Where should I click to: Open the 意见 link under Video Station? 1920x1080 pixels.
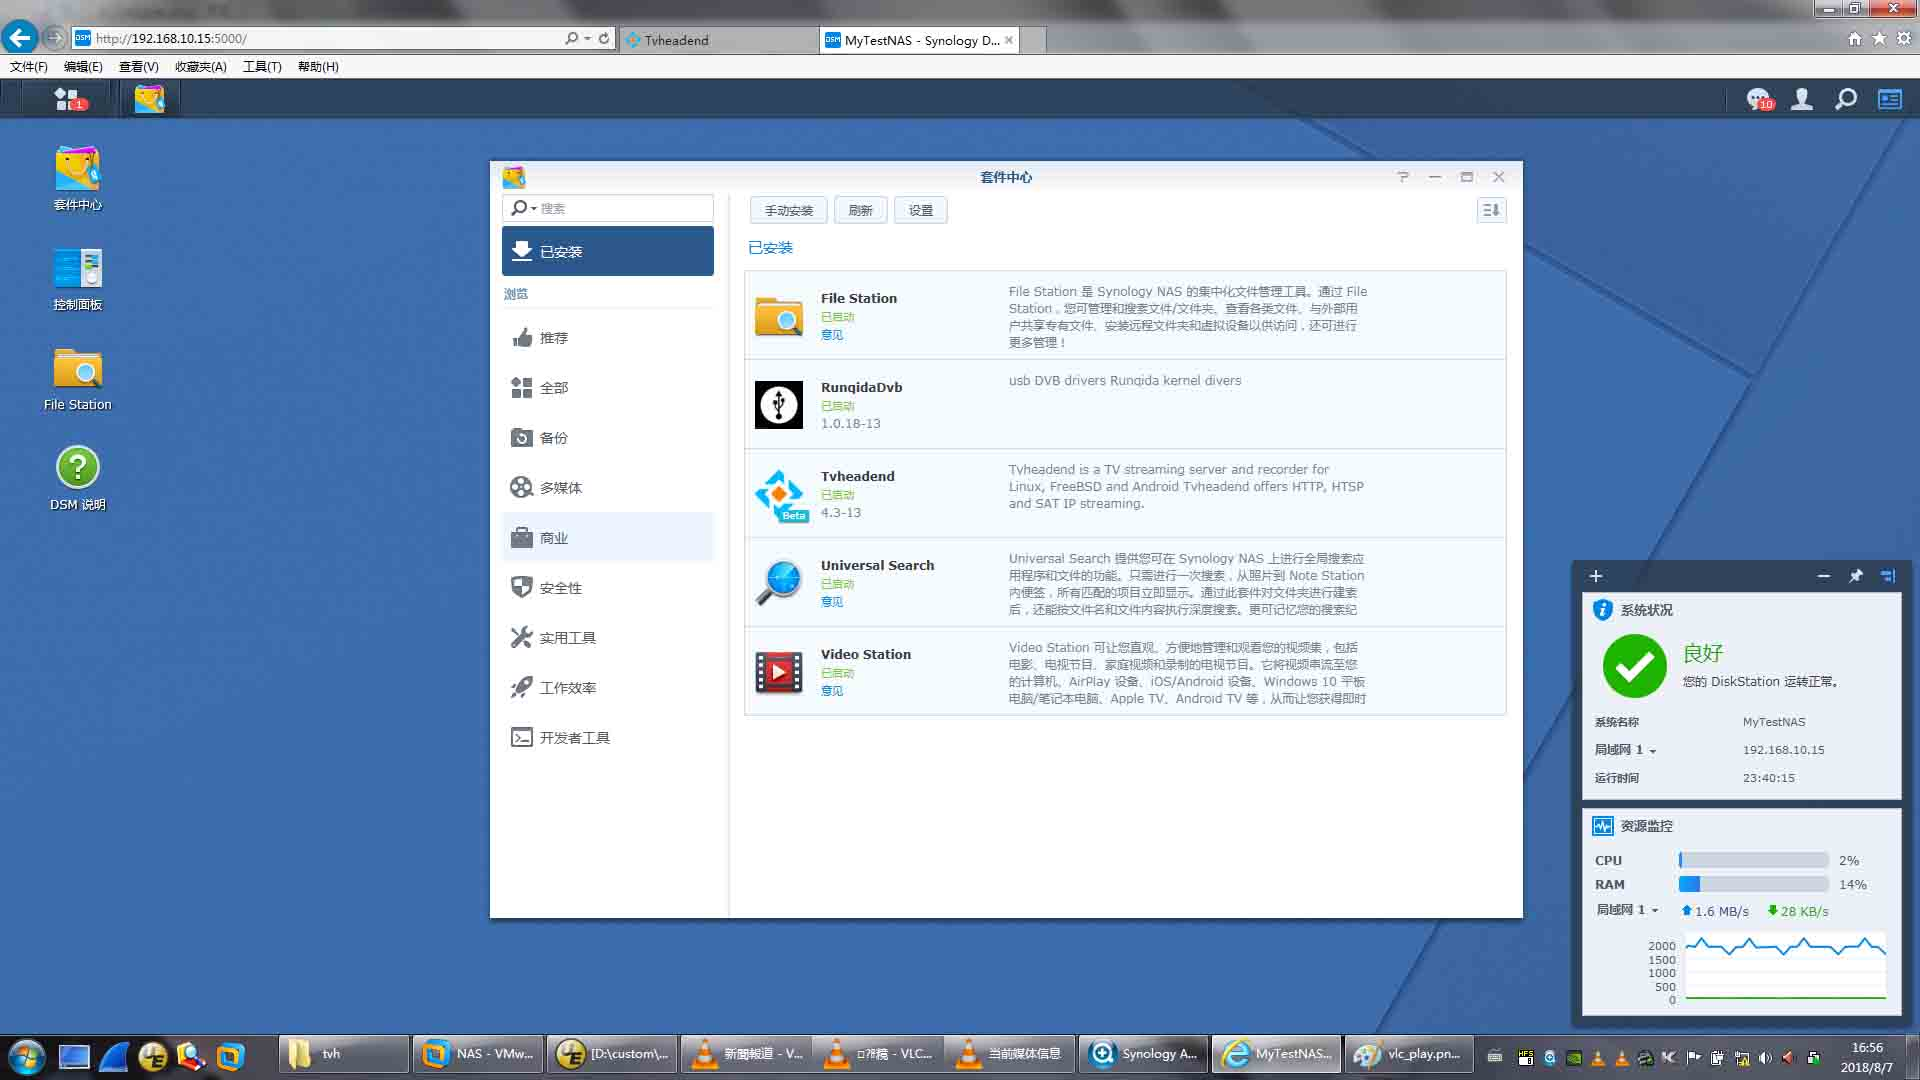click(x=832, y=690)
